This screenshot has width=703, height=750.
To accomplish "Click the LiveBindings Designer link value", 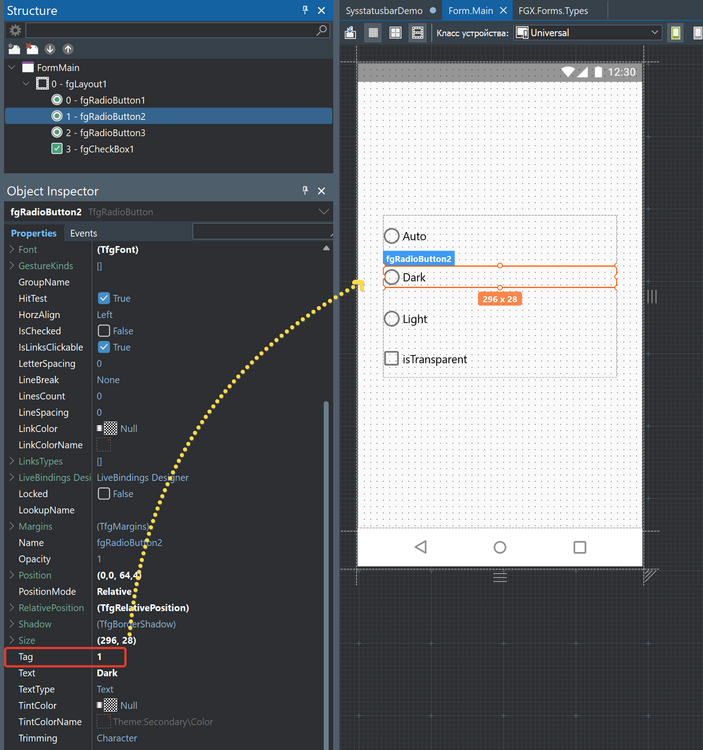I will [x=143, y=477].
